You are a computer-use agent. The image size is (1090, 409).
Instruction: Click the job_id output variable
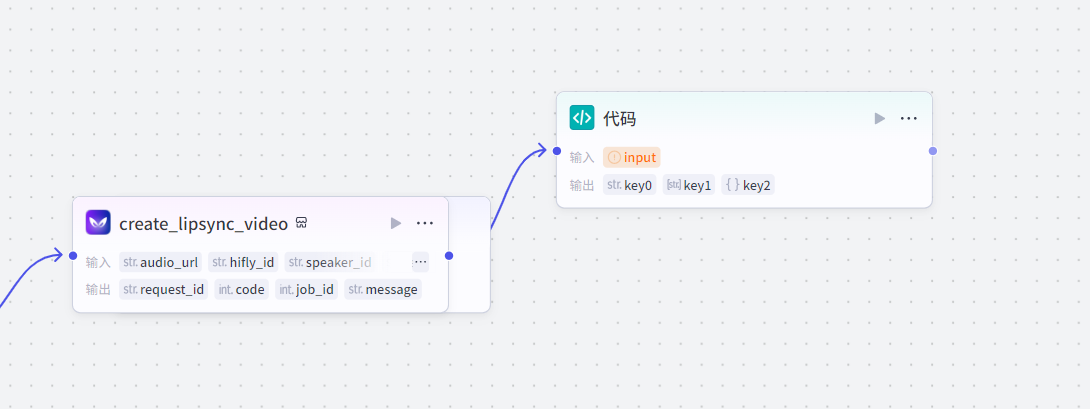(306, 289)
